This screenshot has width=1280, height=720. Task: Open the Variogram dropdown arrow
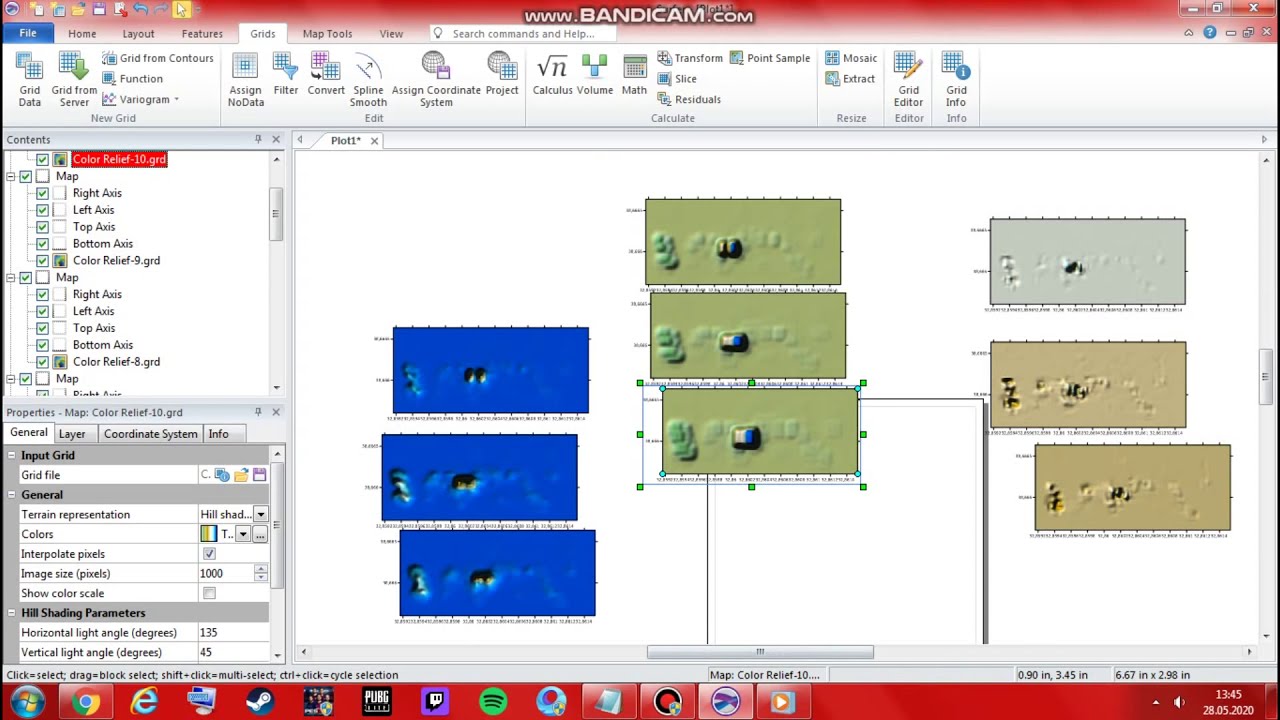click(x=176, y=99)
